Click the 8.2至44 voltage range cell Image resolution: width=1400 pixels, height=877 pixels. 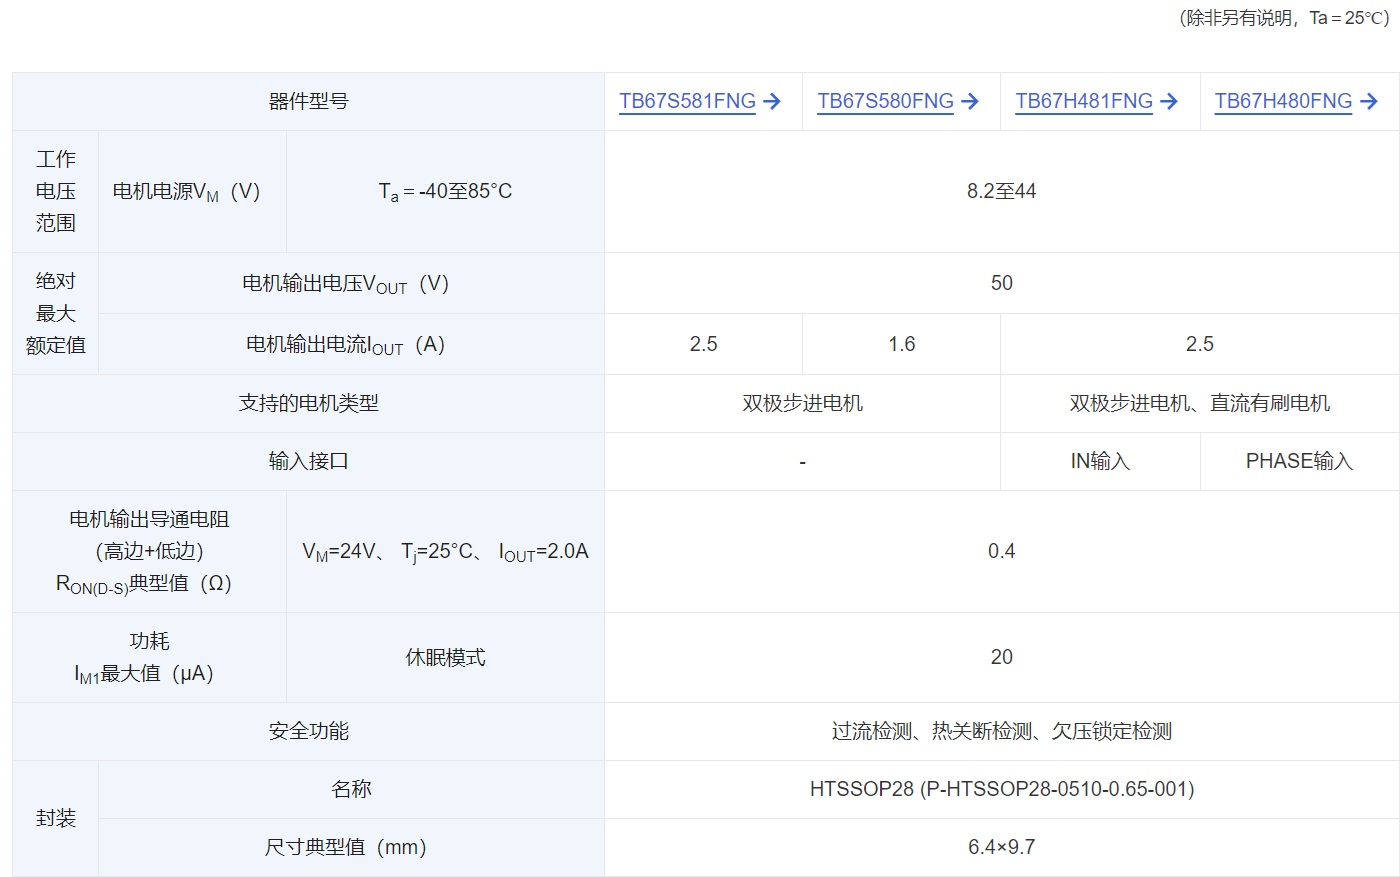click(x=1001, y=191)
